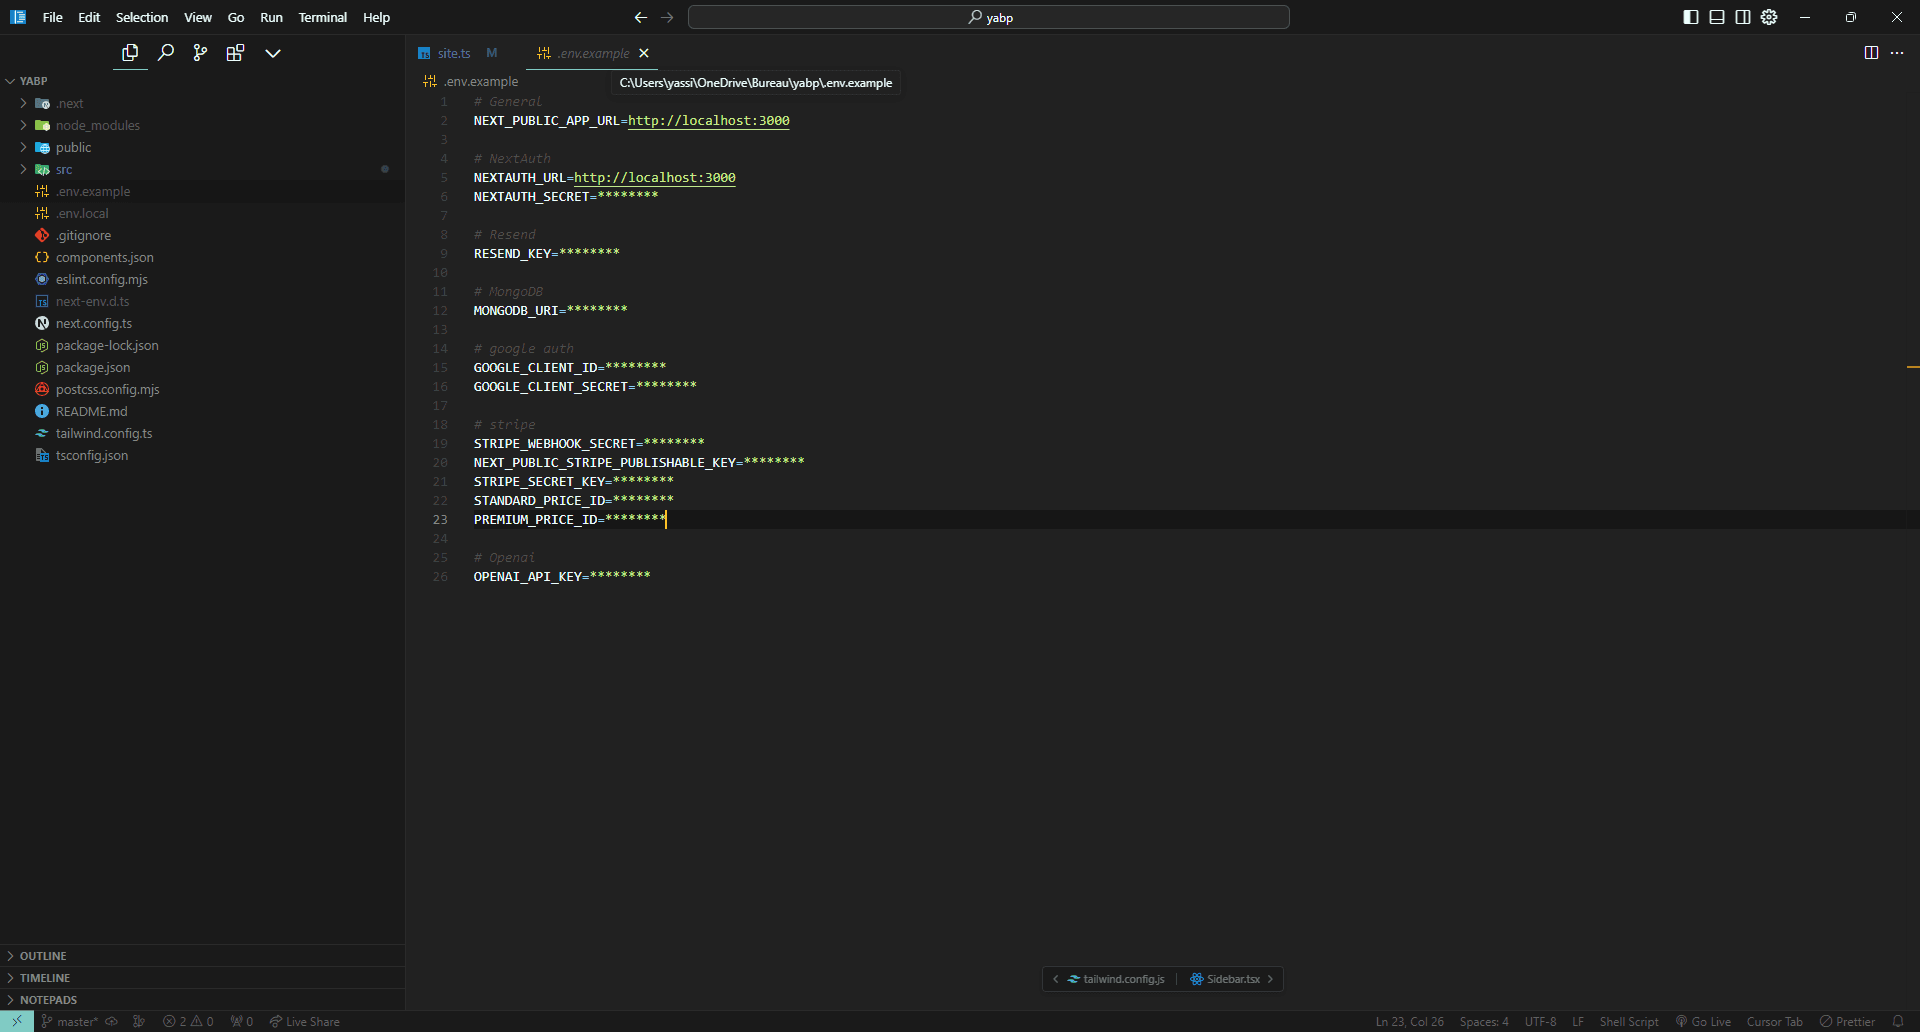Click Ln 23, Col 26 cursor position
The width and height of the screenshot is (1920, 1032).
pyautogui.click(x=1409, y=1021)
